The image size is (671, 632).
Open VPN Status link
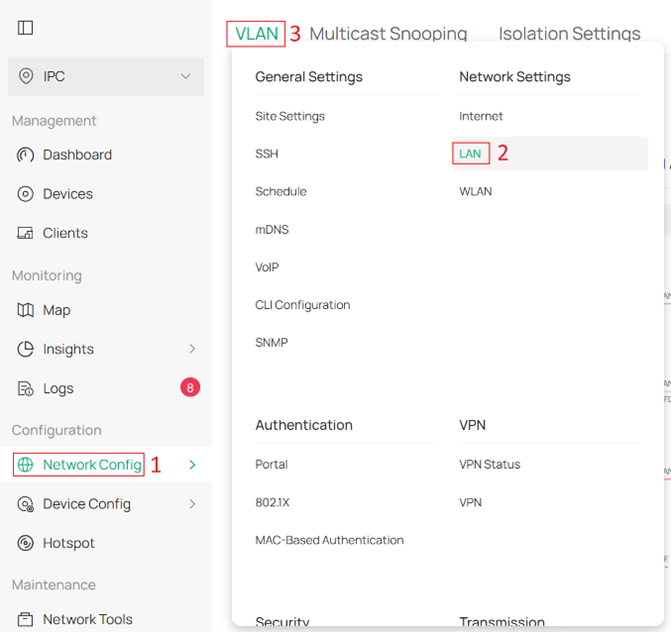pyautogui.click(x=490, y=464)
